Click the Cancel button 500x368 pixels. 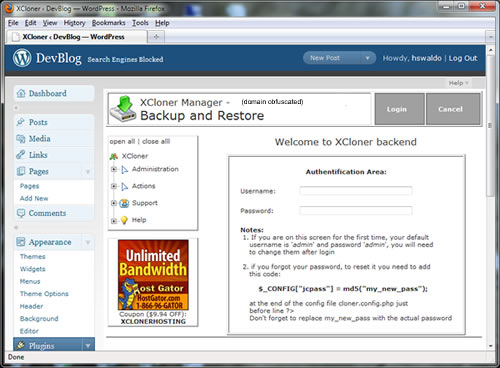tap(453, 109)
